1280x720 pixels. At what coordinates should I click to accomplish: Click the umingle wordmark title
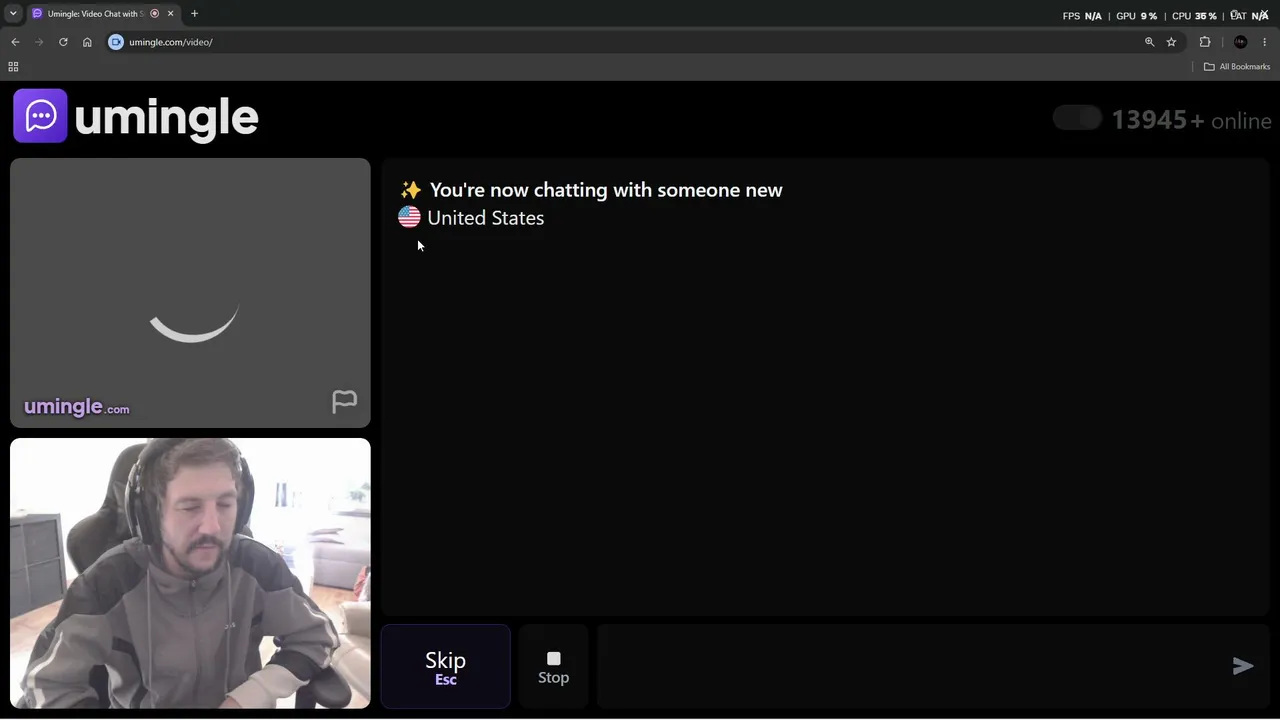coord(166,118)
